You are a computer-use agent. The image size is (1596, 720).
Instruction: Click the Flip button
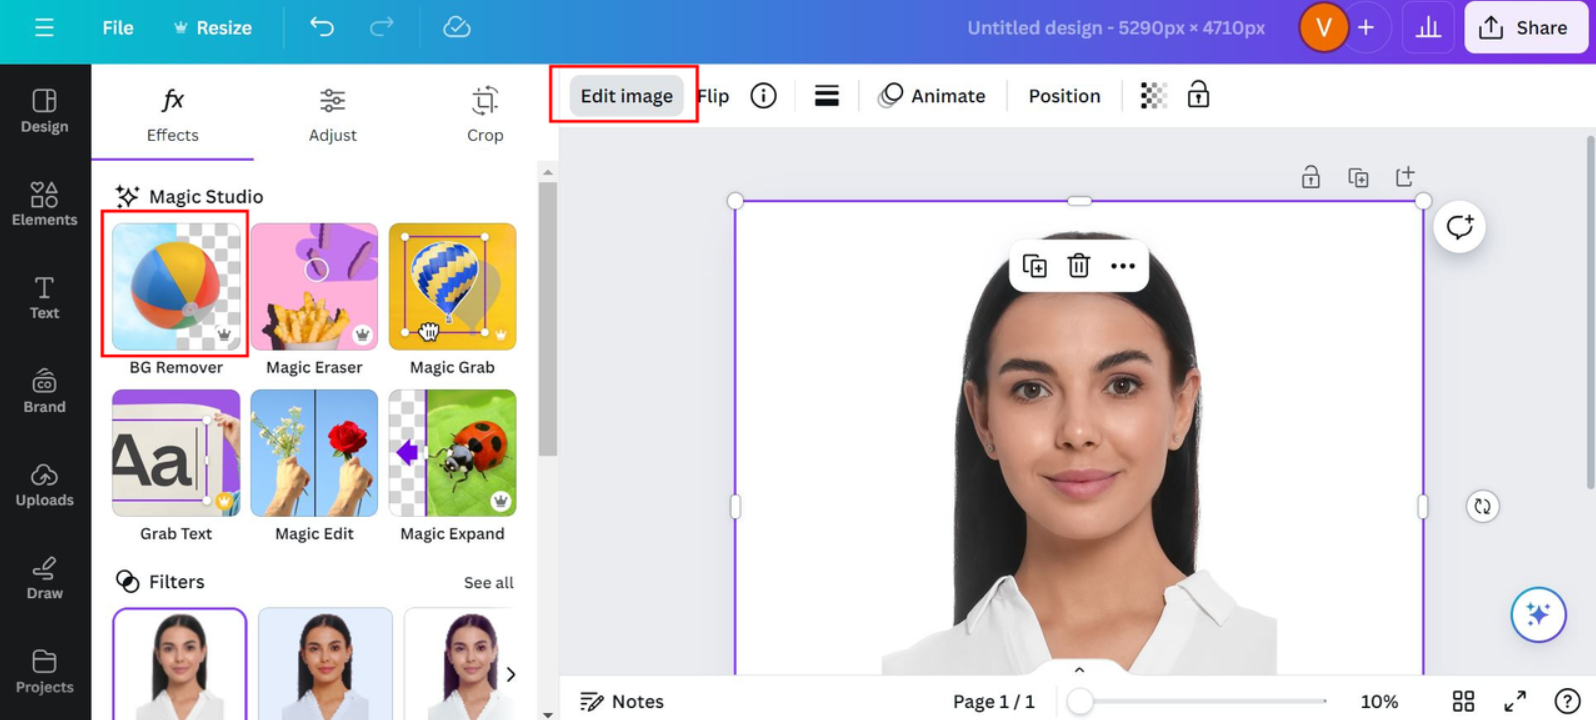(713, 96)
